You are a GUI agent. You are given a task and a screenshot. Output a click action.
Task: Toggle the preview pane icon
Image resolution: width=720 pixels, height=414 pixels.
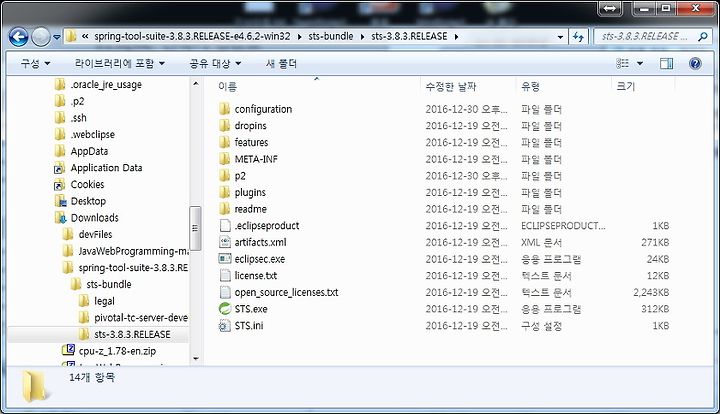coord(666,63)
